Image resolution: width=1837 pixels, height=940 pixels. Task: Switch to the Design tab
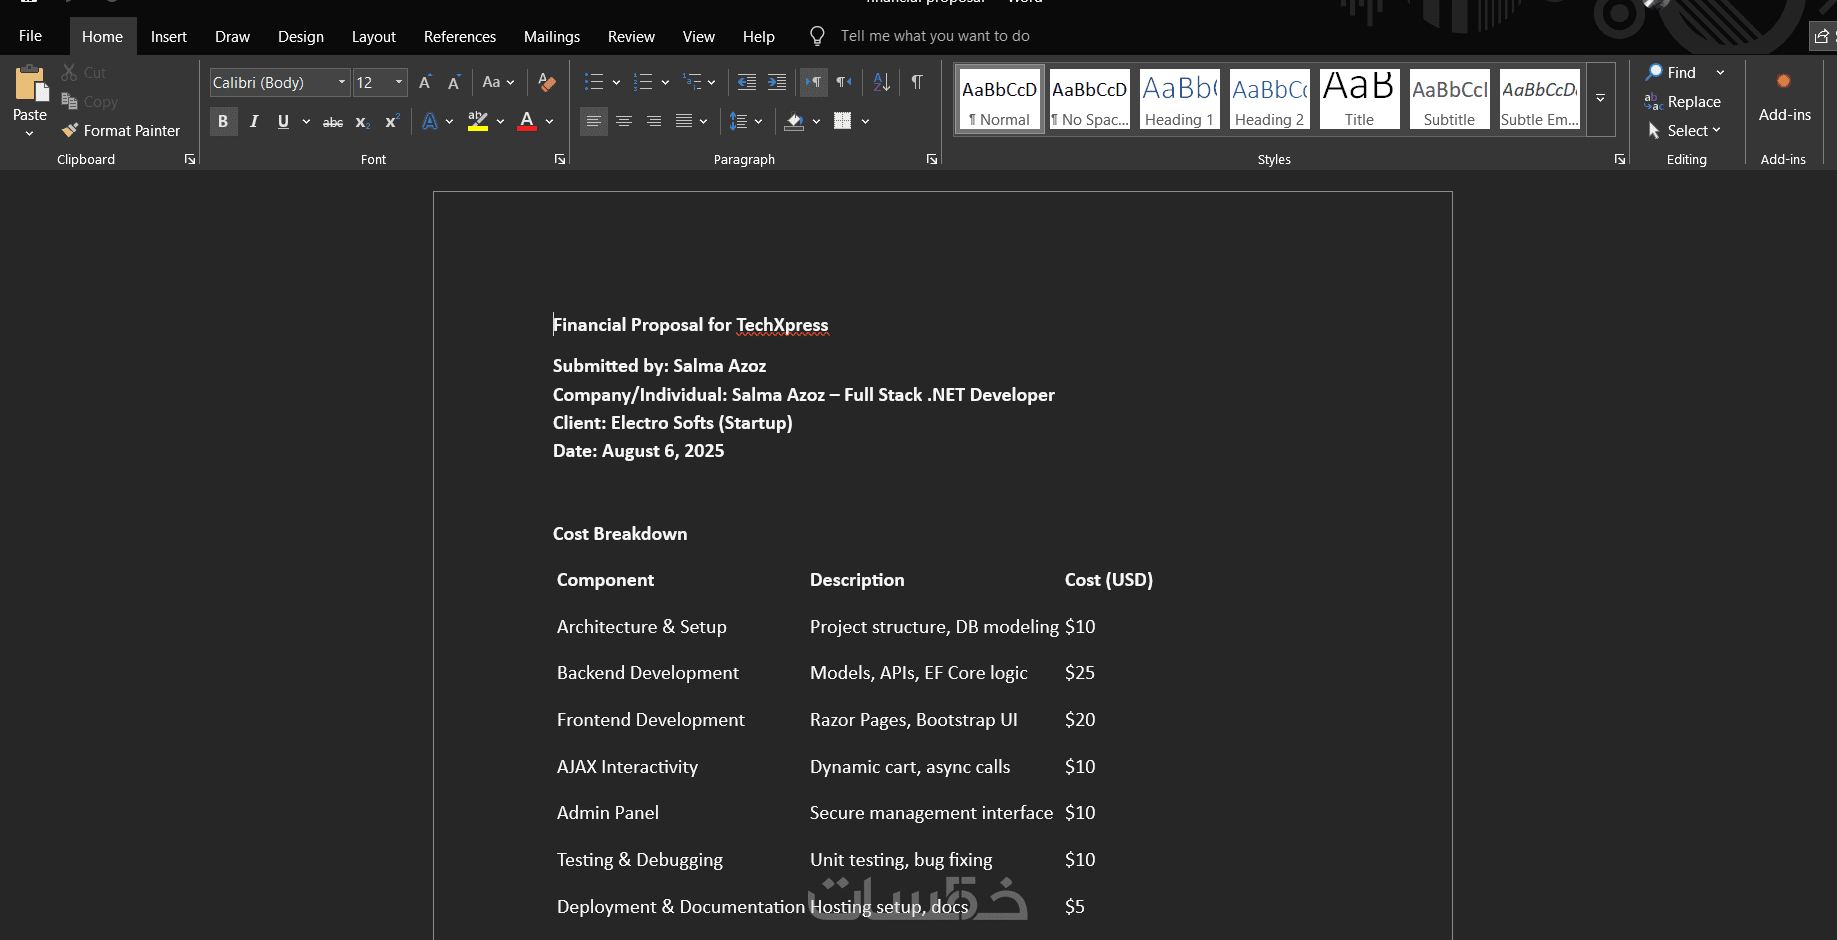point(301,37)
